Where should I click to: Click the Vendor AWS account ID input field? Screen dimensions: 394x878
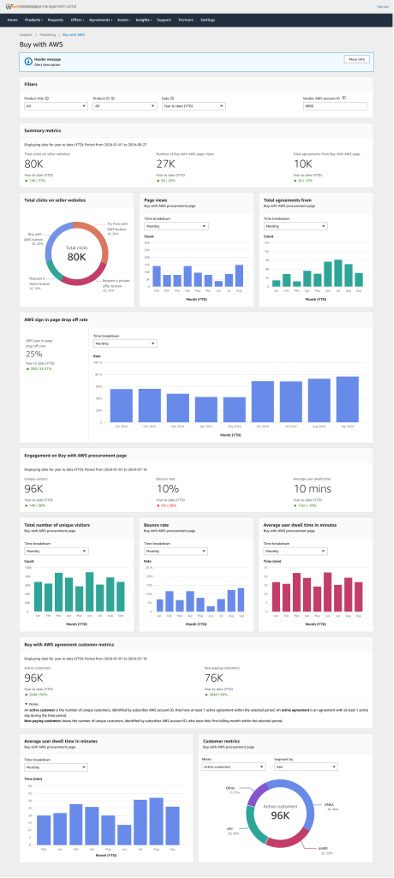pyautogui.click(x=335, y=106)
